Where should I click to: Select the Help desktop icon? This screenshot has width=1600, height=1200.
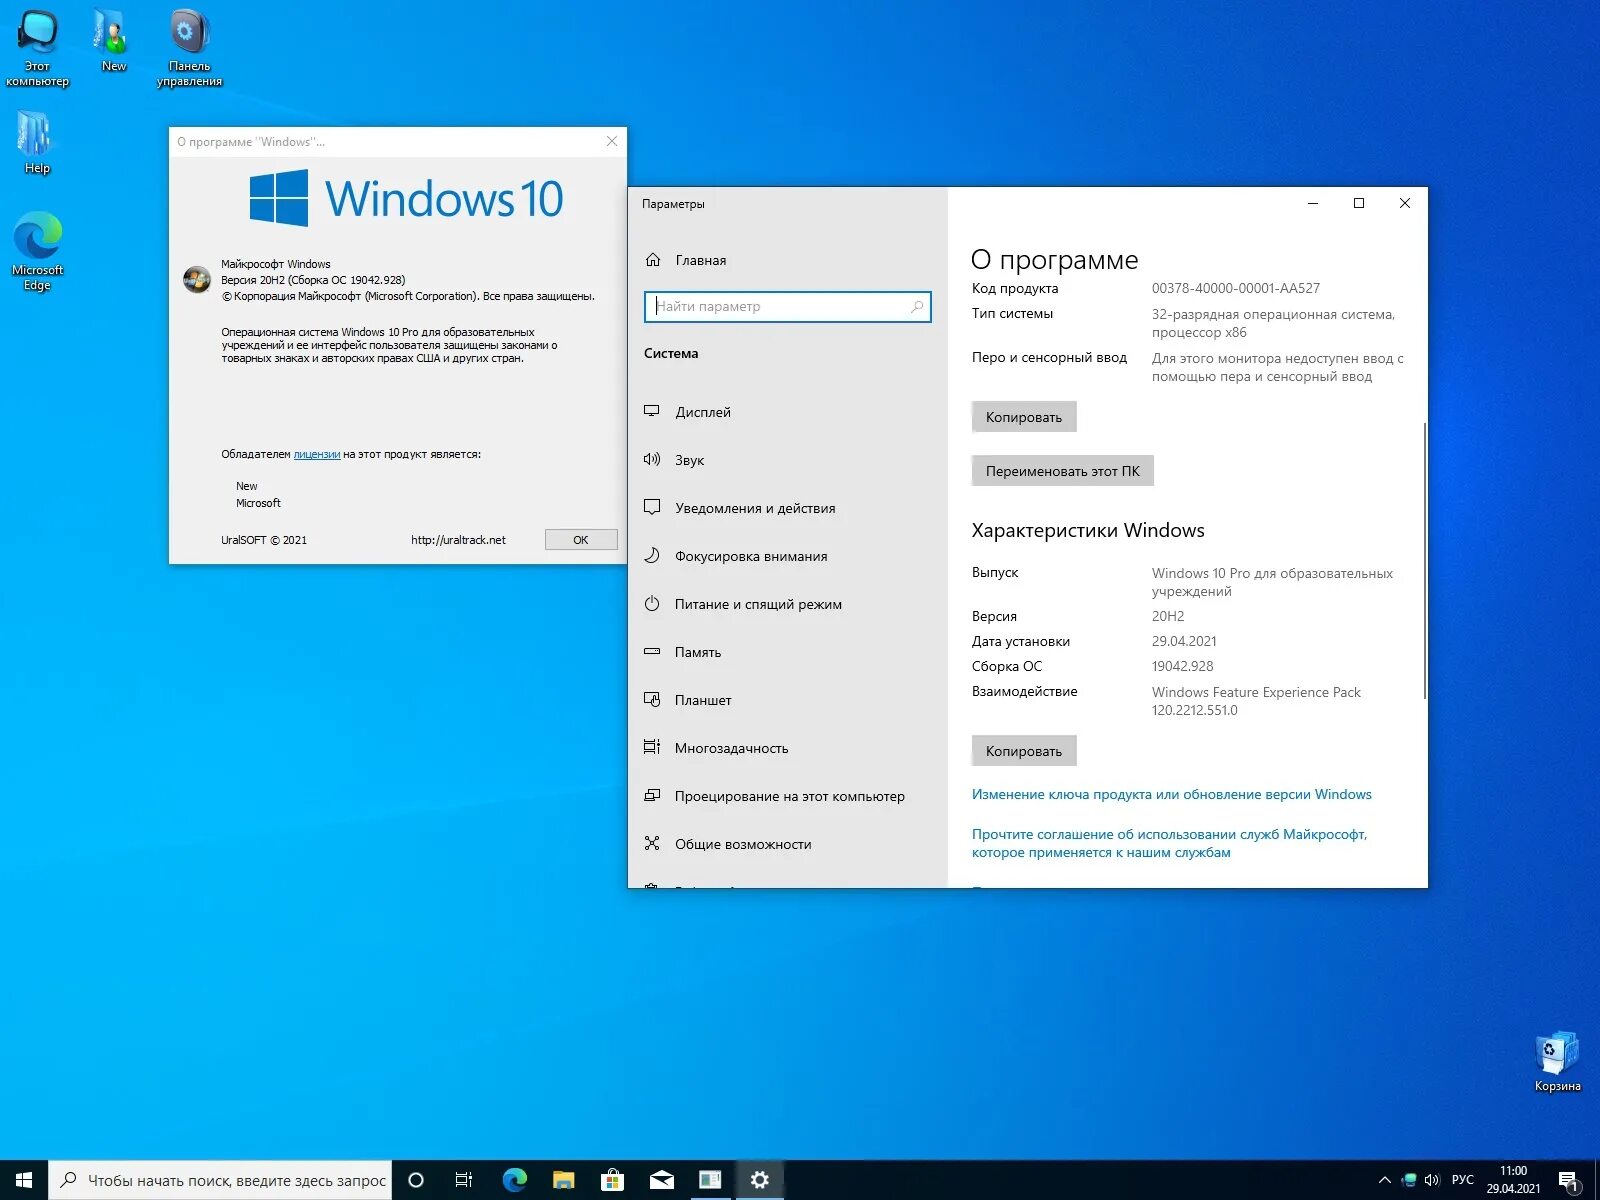point(37,142)
